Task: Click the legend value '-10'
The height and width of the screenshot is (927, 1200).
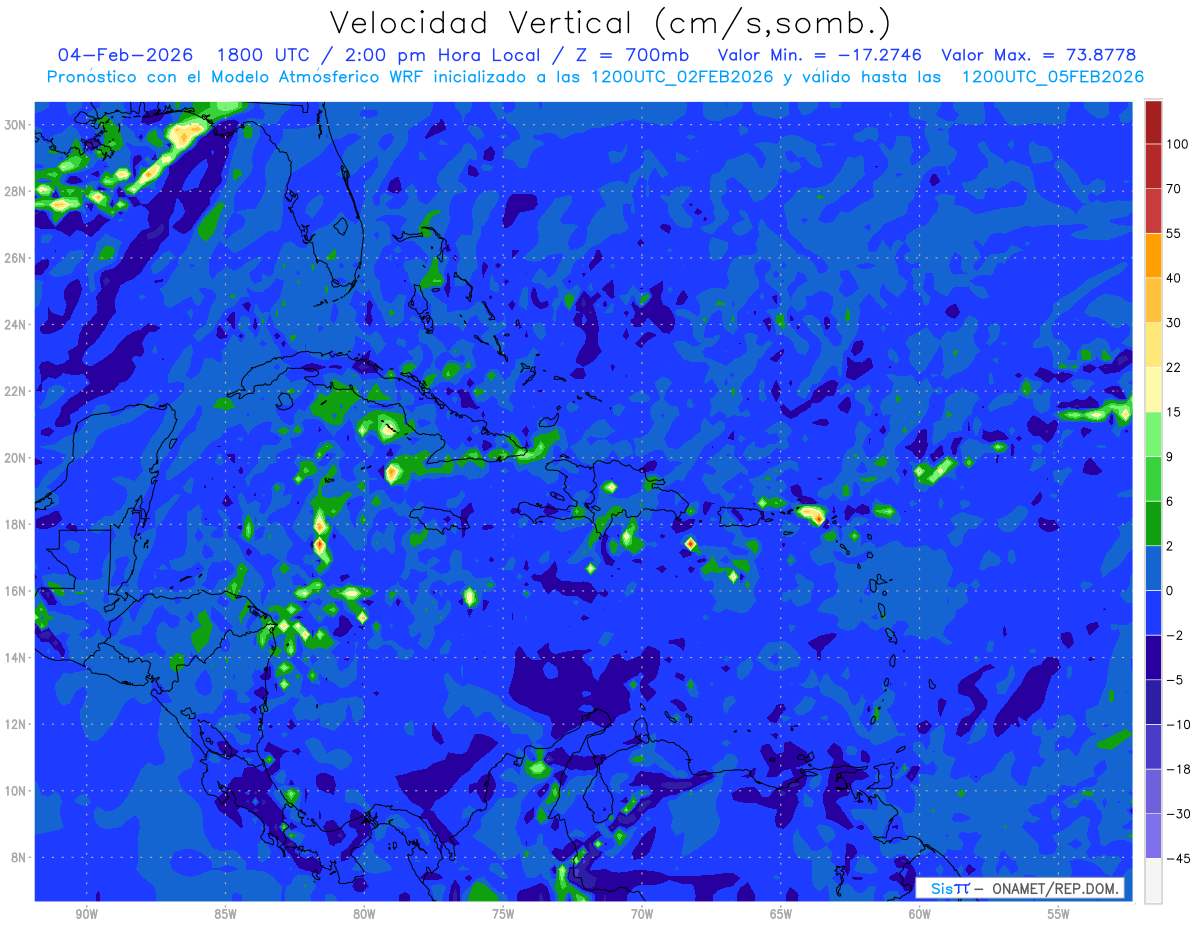Action: click(1177, 724)
